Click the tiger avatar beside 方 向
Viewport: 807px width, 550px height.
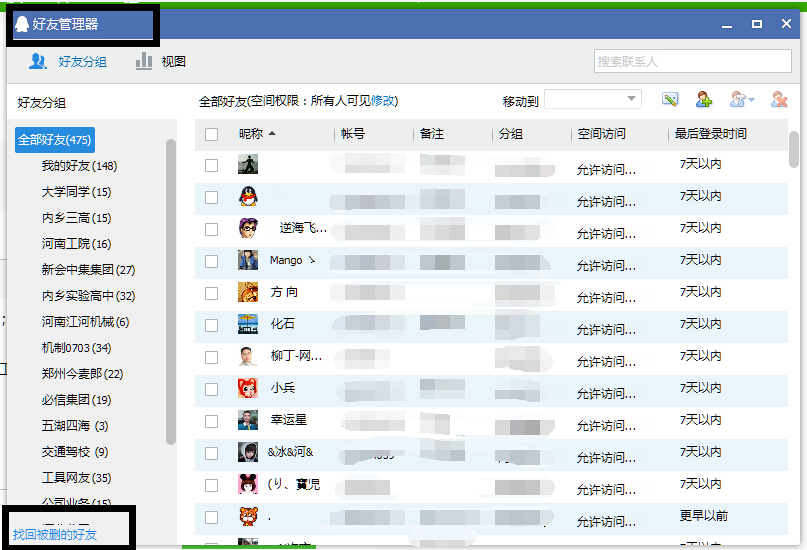248,293
